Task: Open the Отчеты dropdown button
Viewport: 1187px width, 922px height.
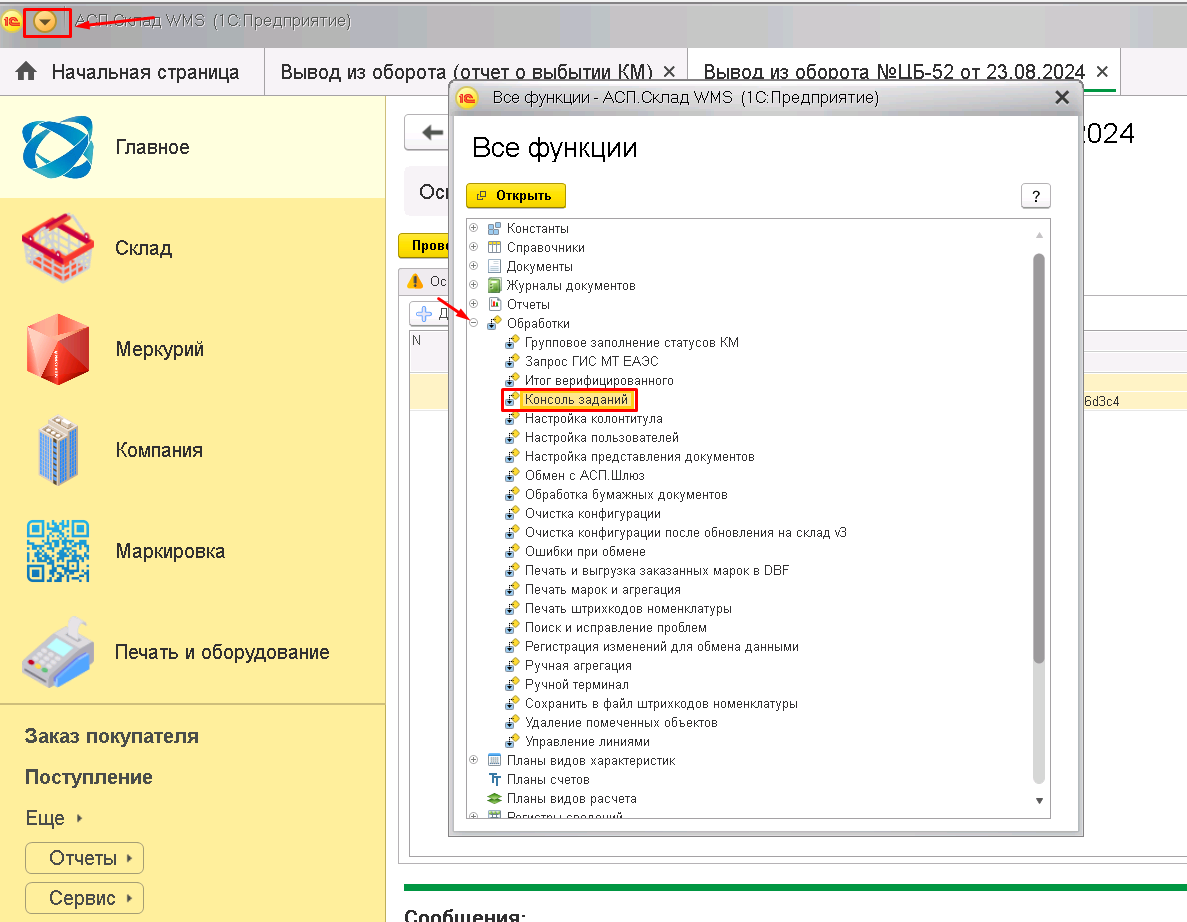Action: tap(84, 858)
